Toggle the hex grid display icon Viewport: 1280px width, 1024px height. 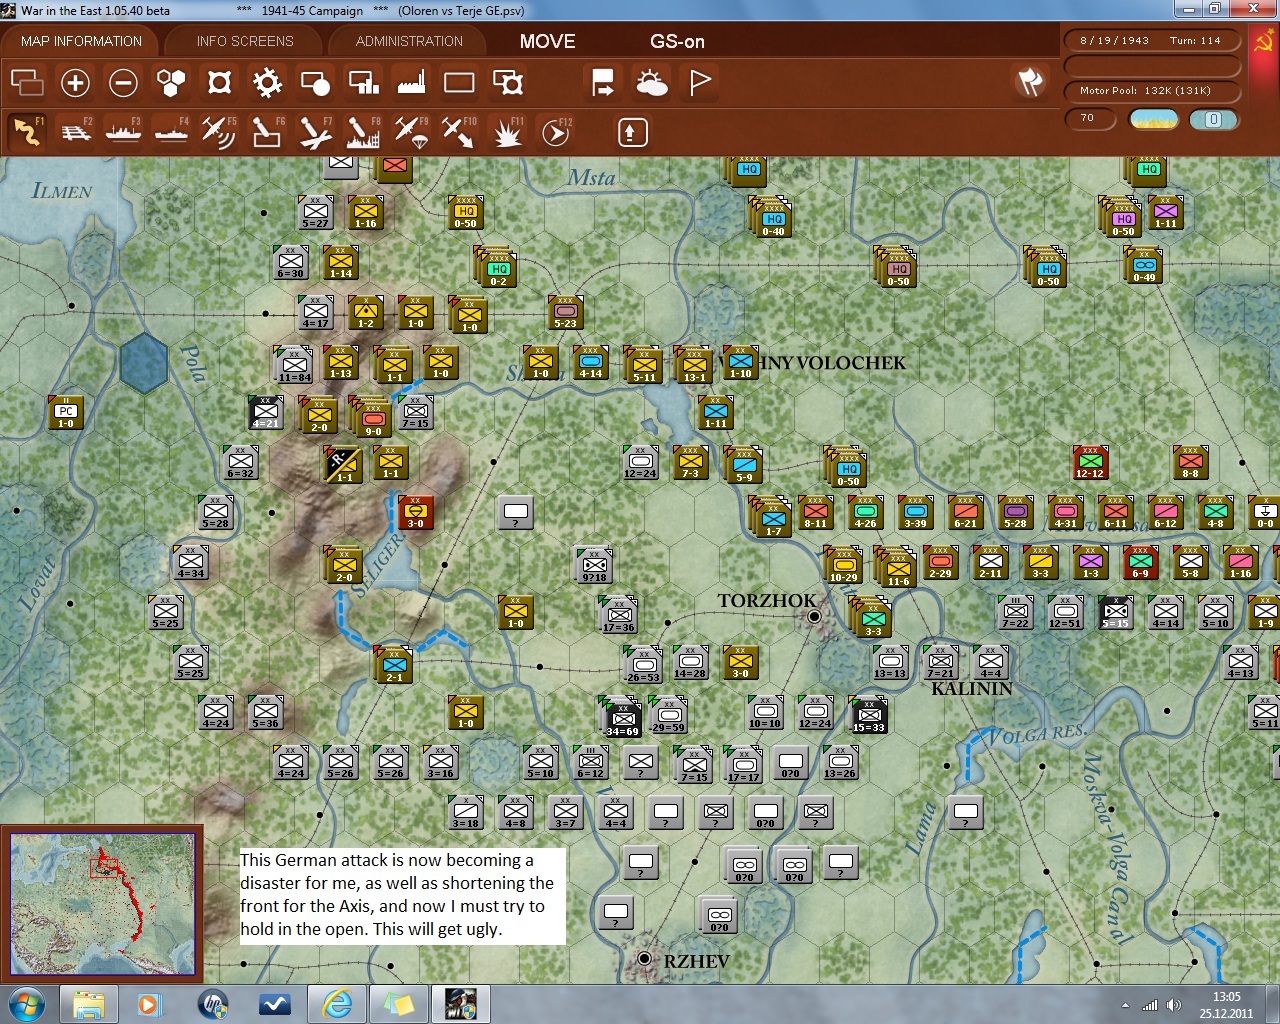click(171, 82)
